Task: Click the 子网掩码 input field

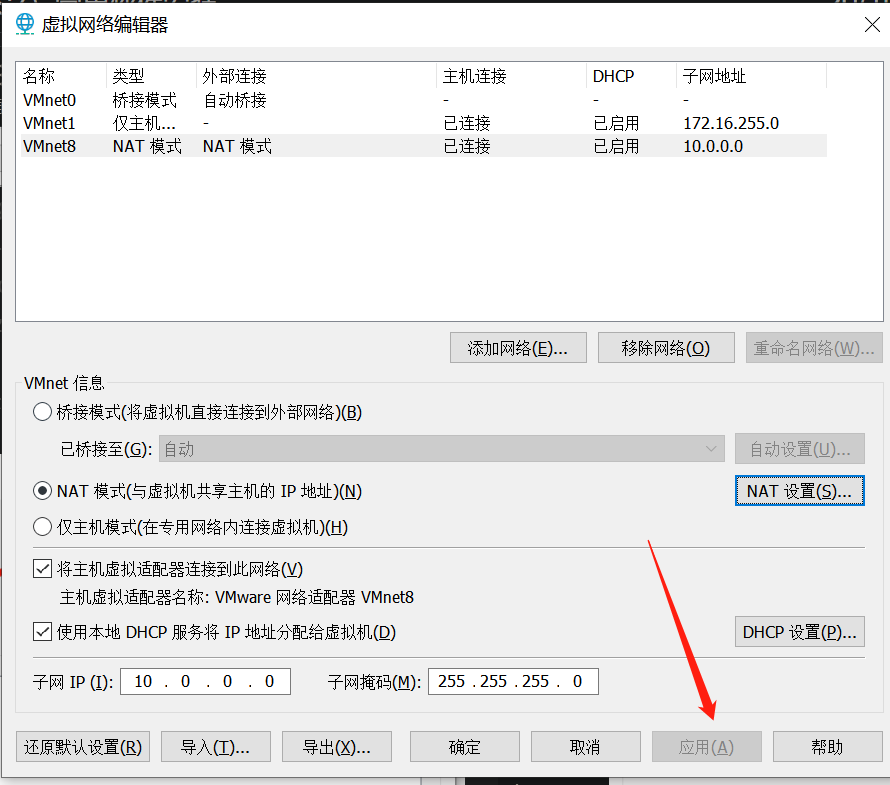Action: pyautogui.click(x=513, y=681)
